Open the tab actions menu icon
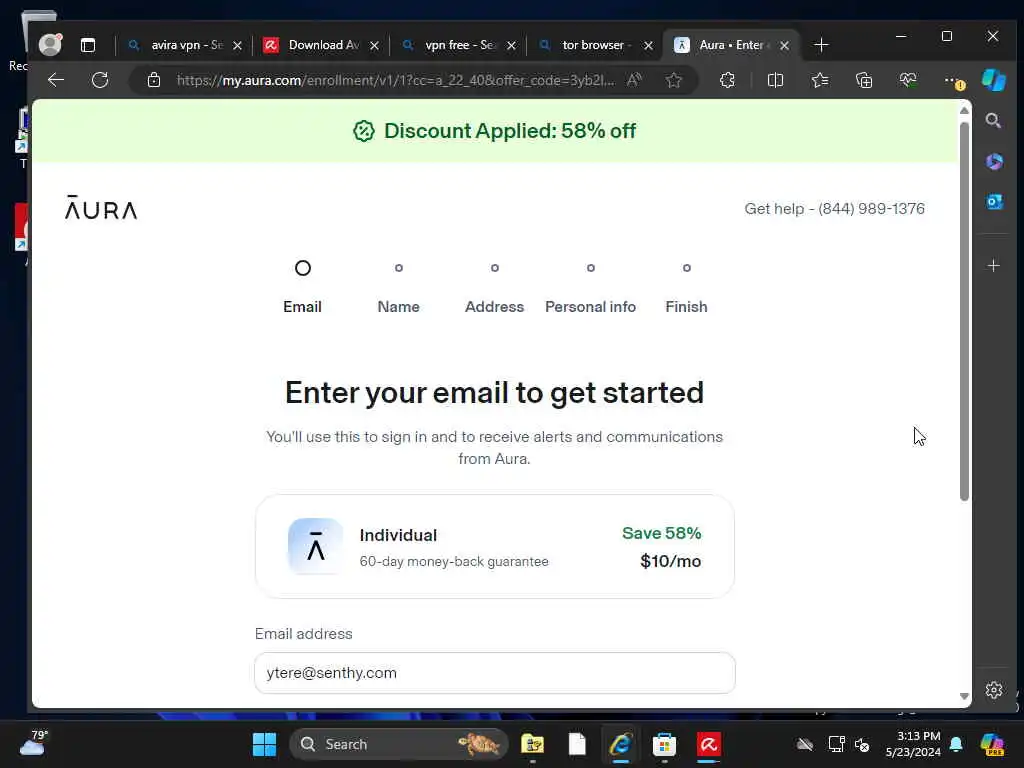The image size is (1024, 768). coord(88,45)
